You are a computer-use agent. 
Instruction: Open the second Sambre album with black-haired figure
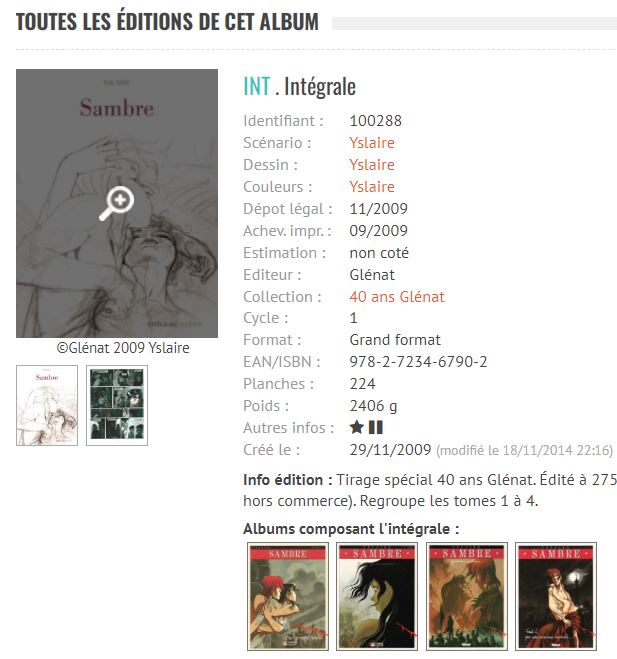coord(377,596)
